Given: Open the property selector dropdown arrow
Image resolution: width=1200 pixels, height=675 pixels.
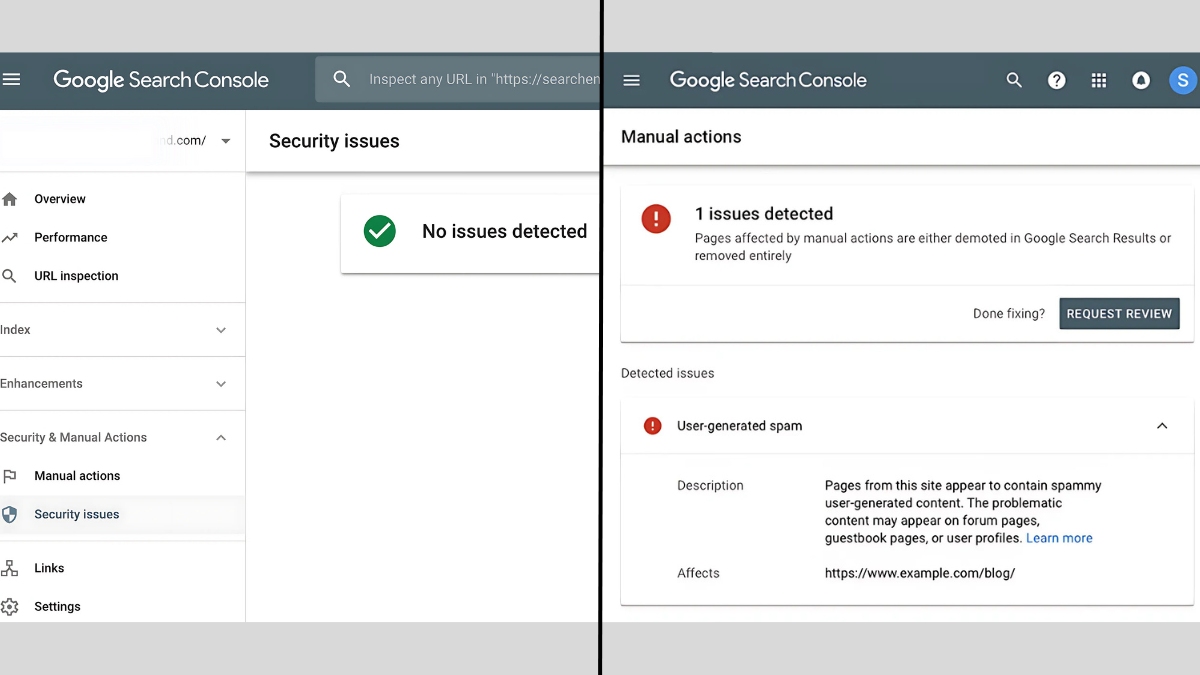Looking at the screenshot, I should point(226,141).
